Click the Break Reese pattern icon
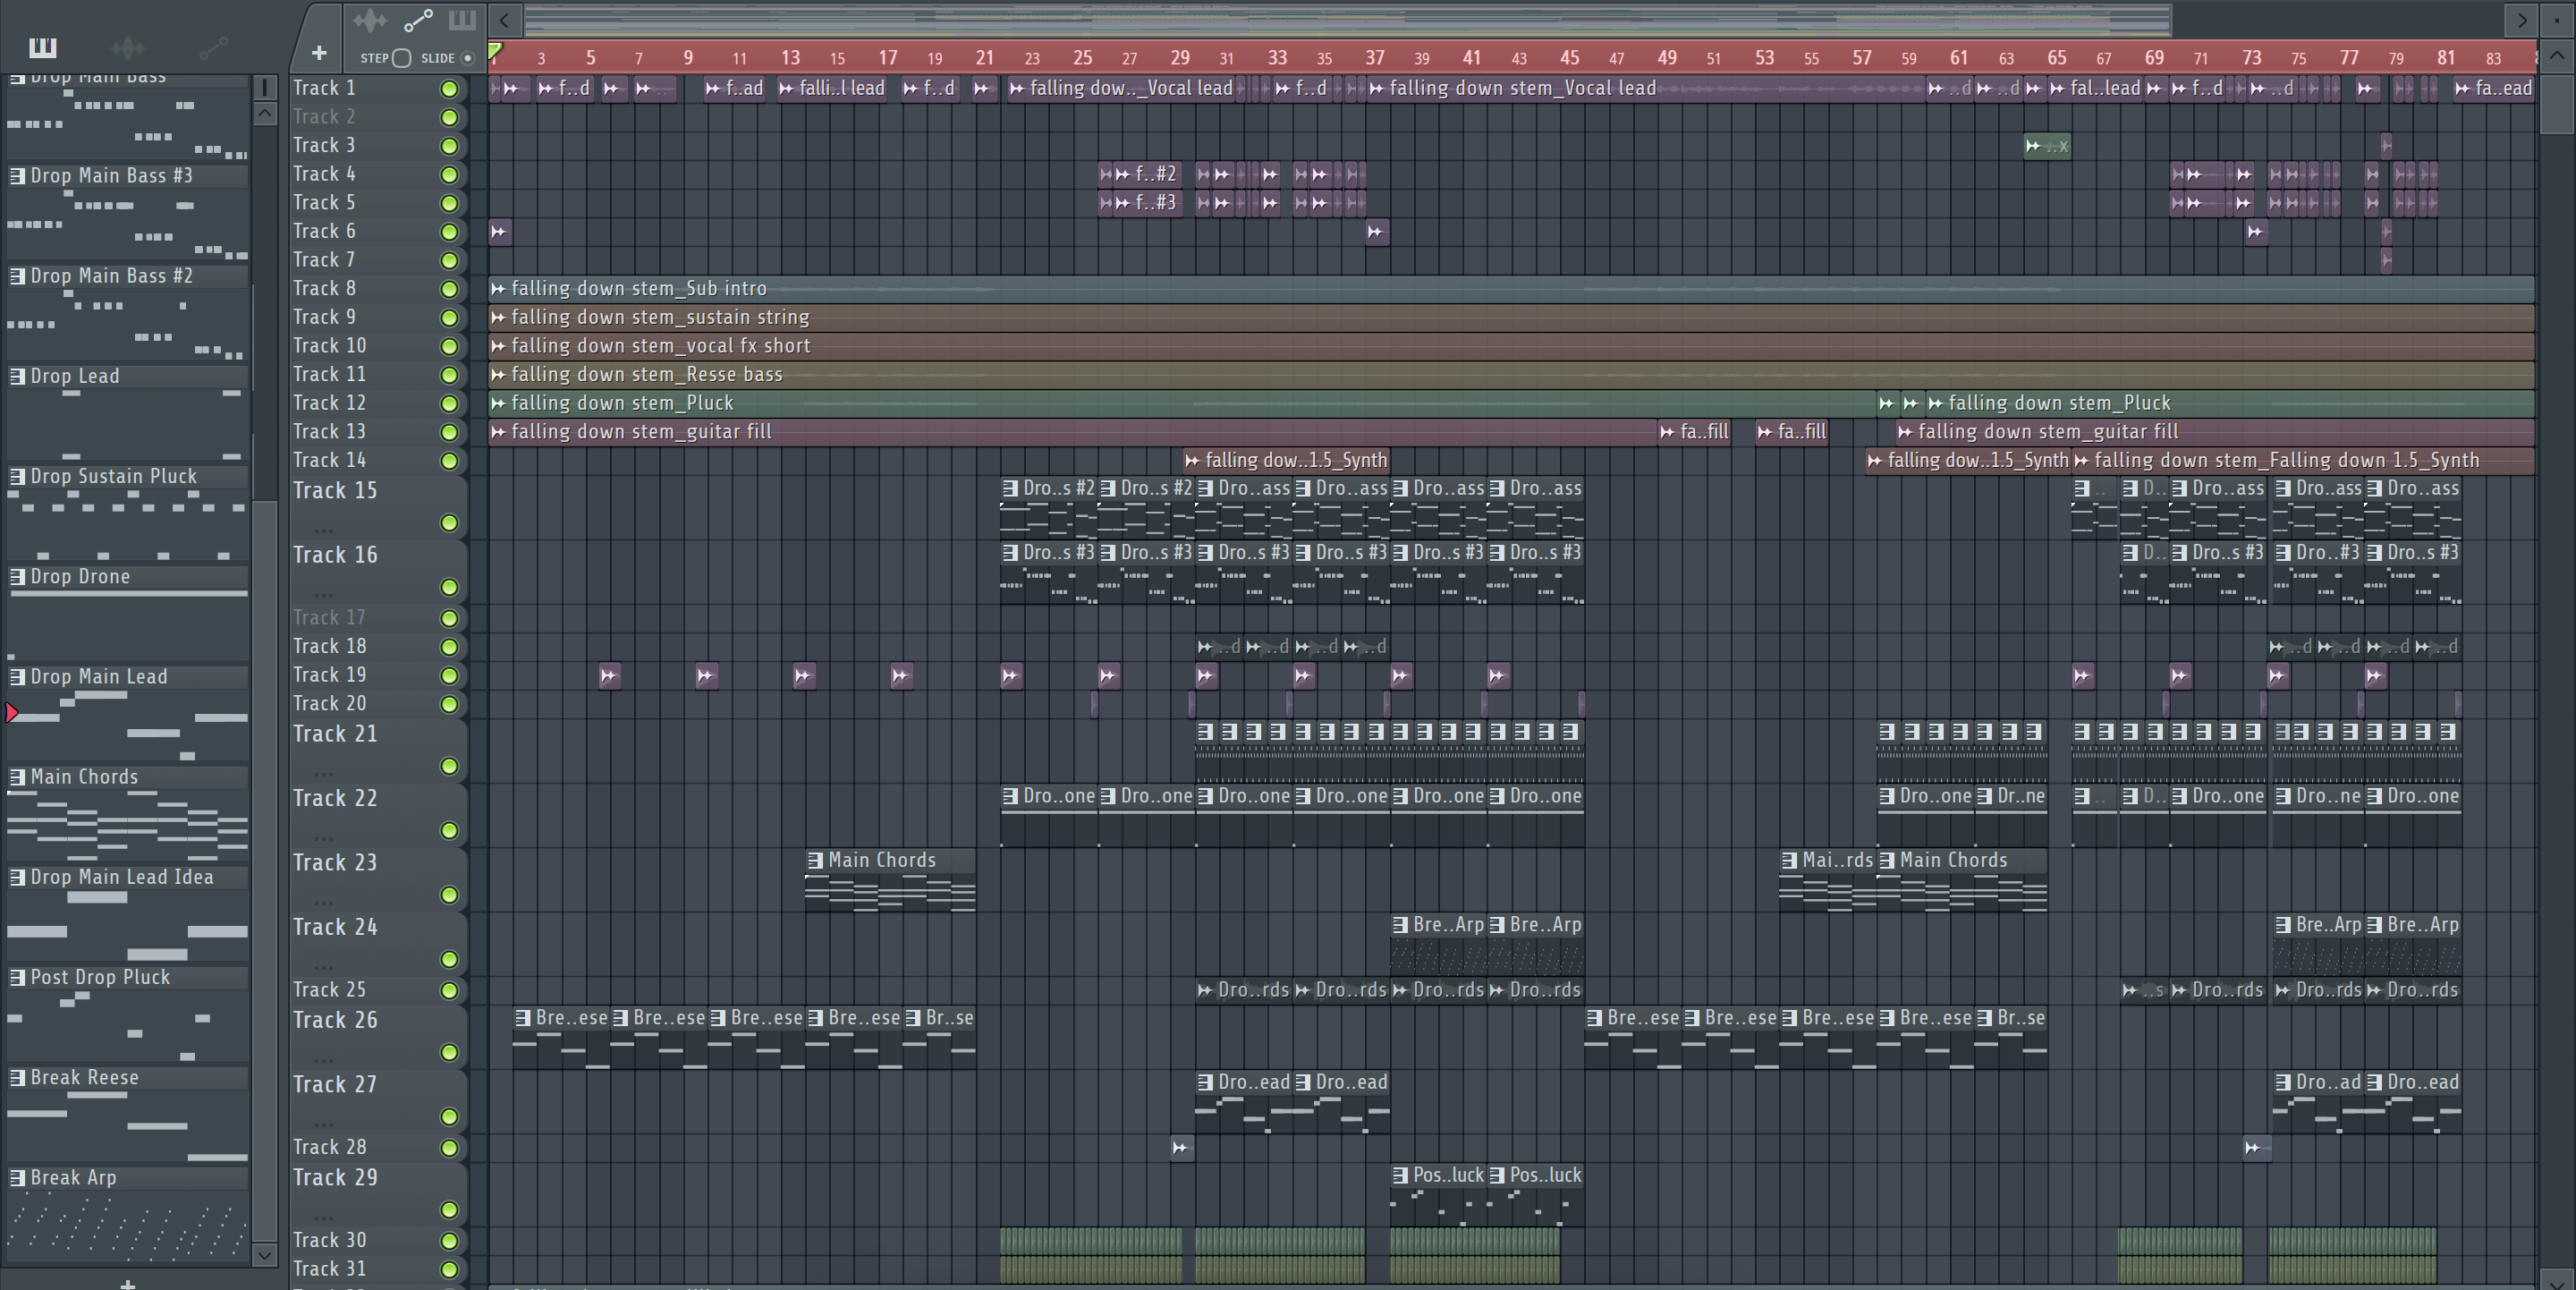 coord(17,1077)
